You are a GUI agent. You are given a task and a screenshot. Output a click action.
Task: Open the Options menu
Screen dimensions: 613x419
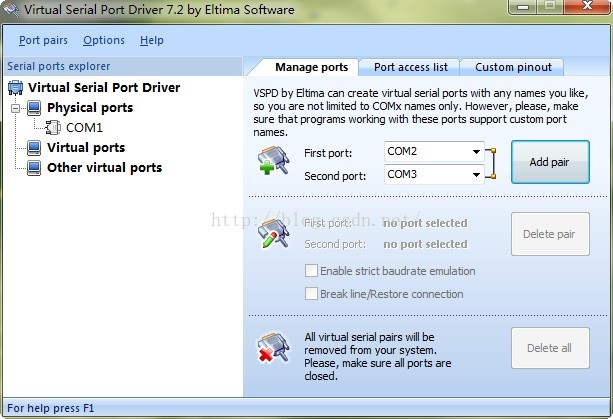click(104, 40)
